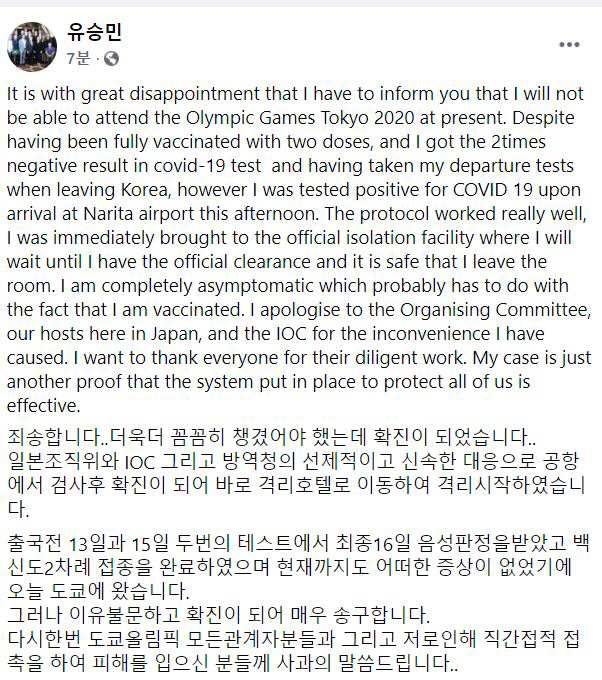Image resolution: width=602 pixels, height=680 pixels.
Task: Click the words "Organising Committee"
Action: pyautogui.click(x=495, y=310)
